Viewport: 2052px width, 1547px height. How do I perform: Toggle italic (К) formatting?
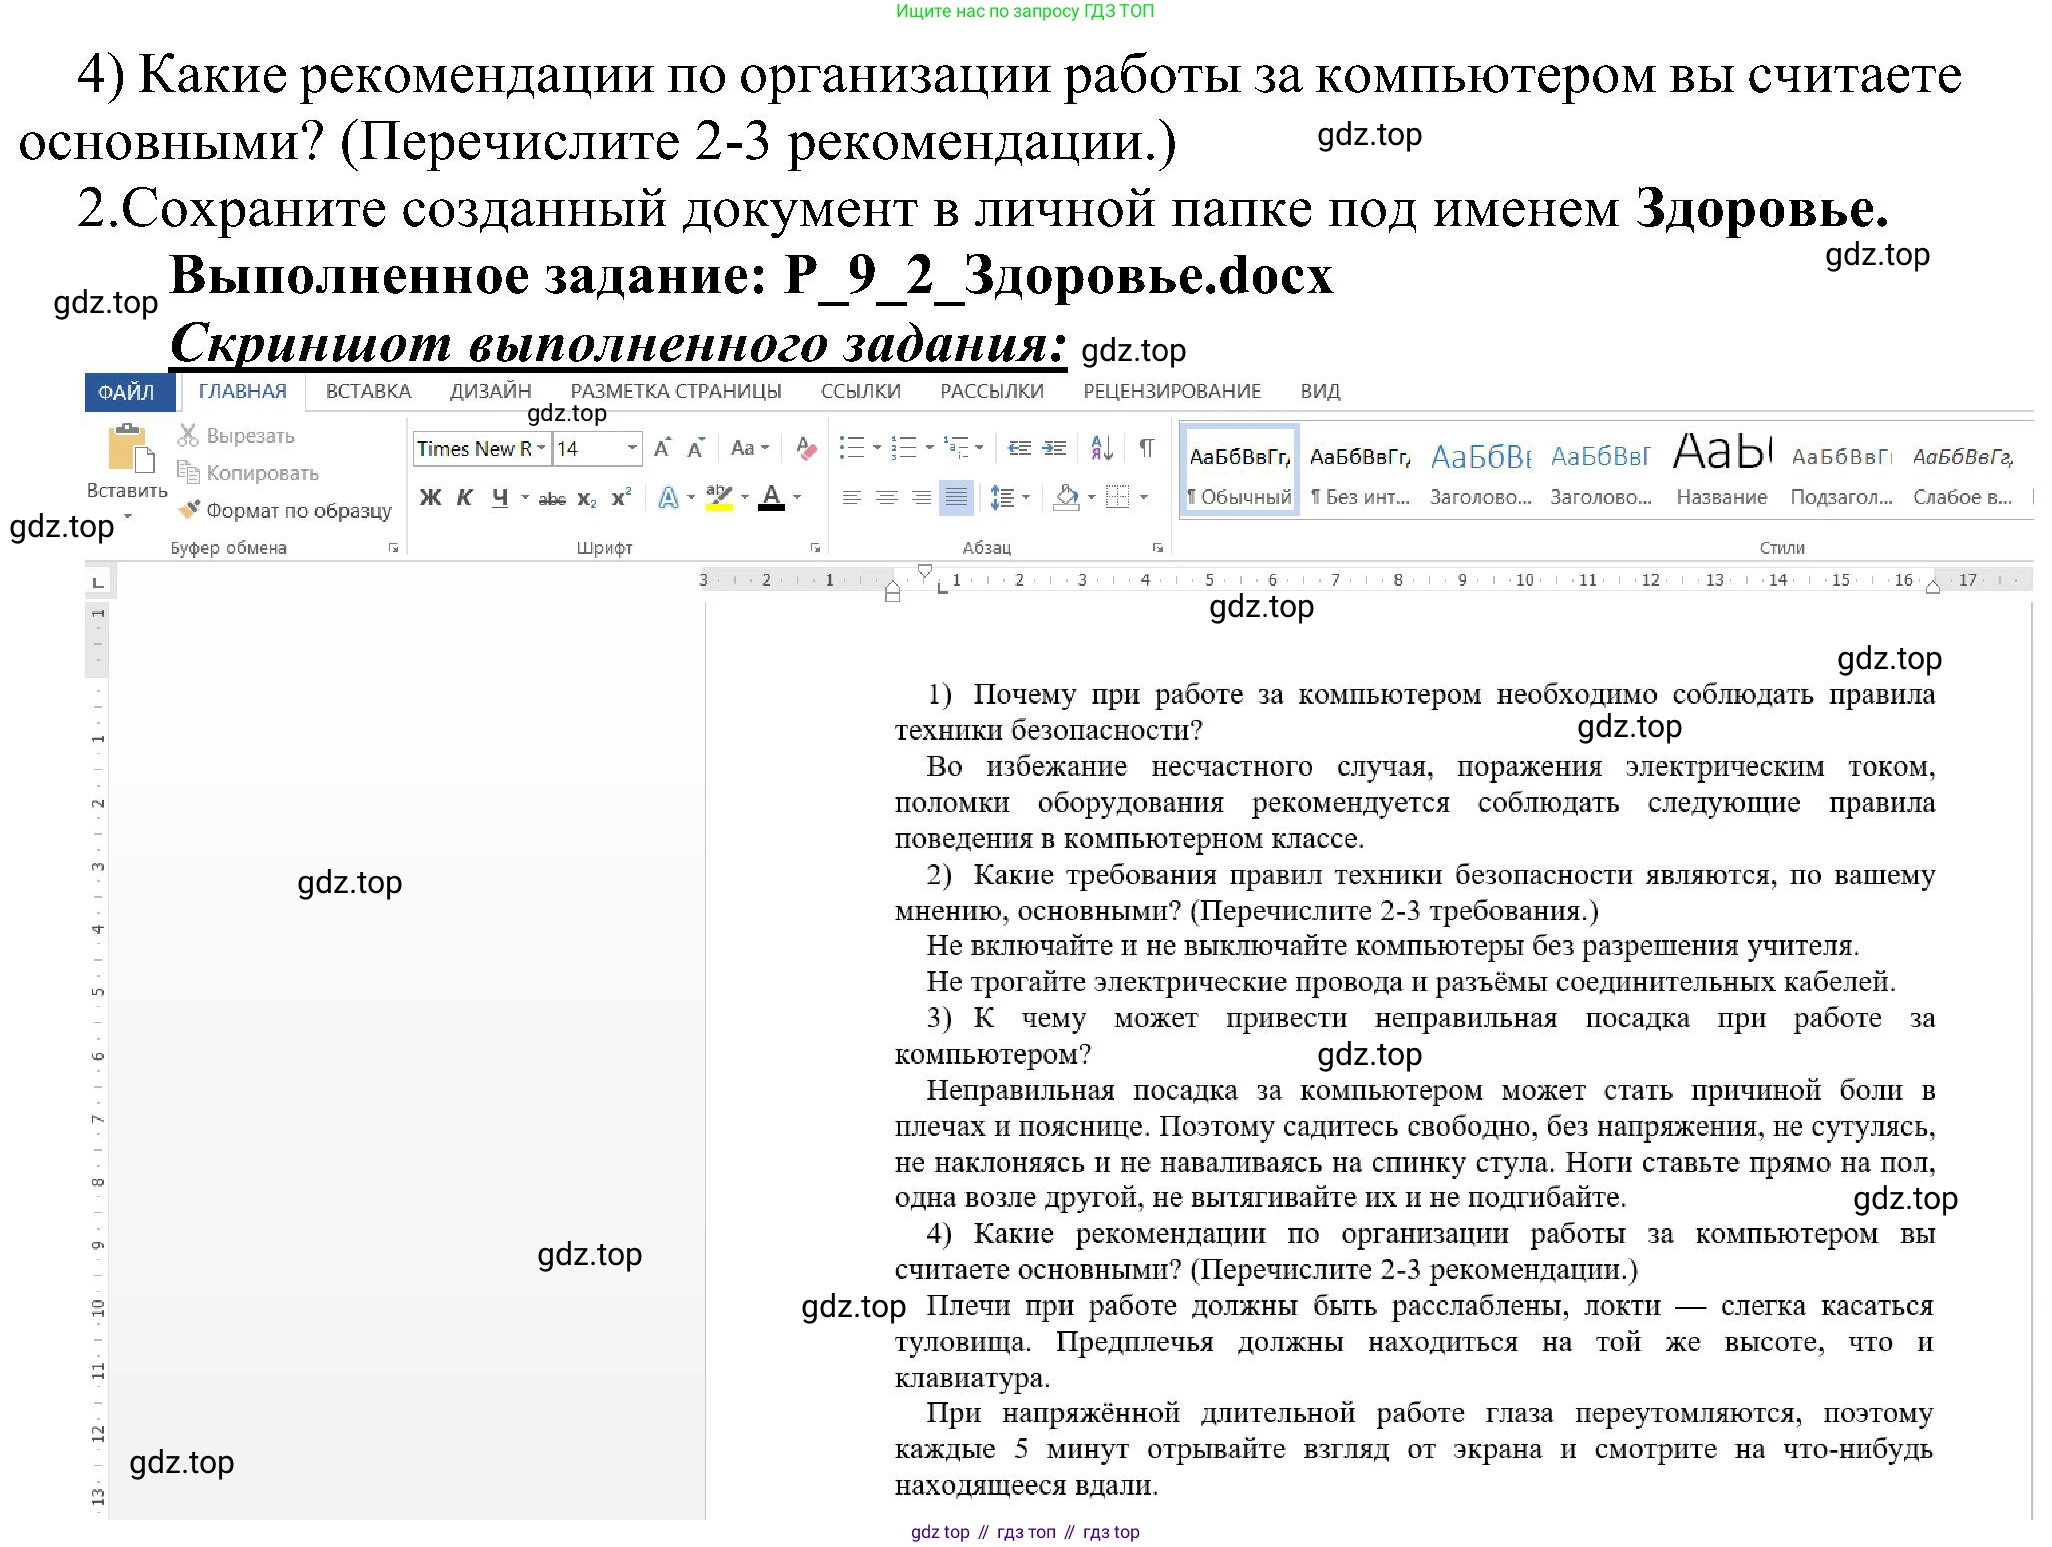point(464,498)
